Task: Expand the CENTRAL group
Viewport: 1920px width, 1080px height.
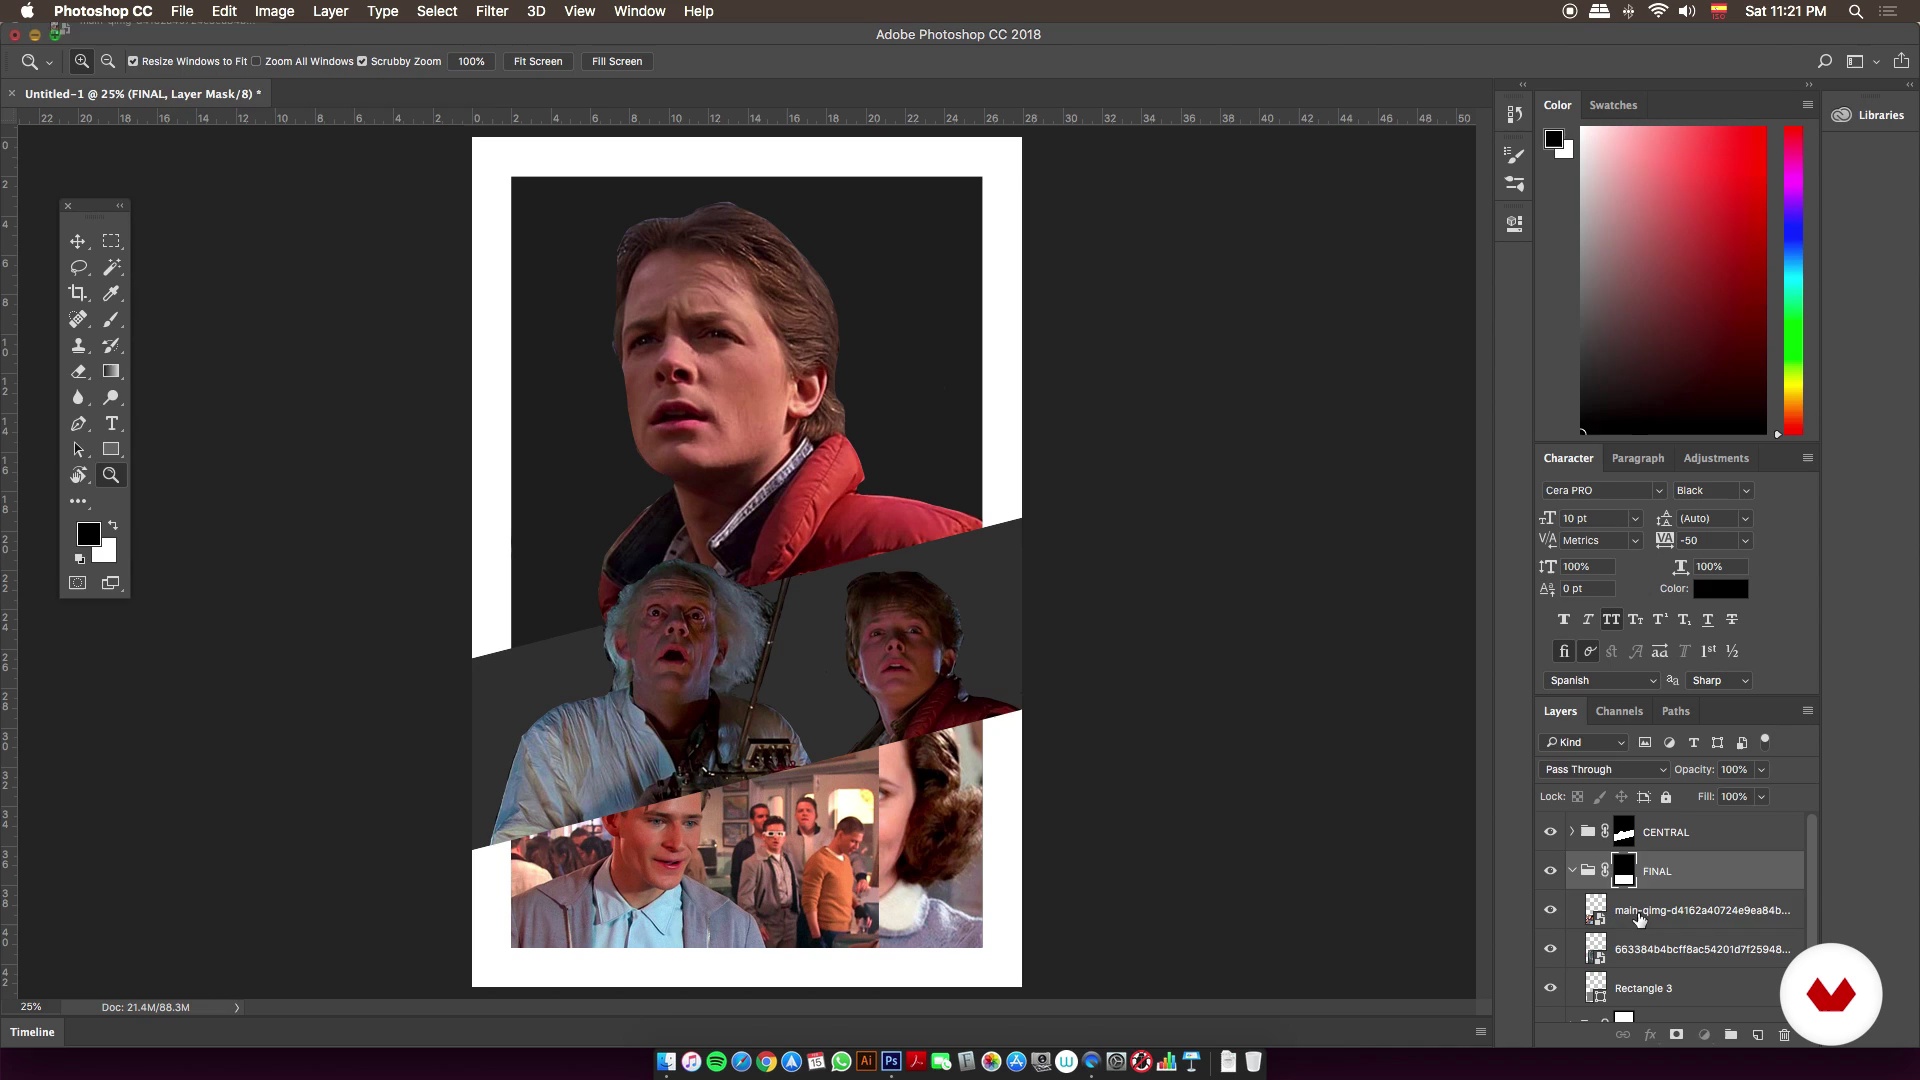Action: coord(1572,832)
